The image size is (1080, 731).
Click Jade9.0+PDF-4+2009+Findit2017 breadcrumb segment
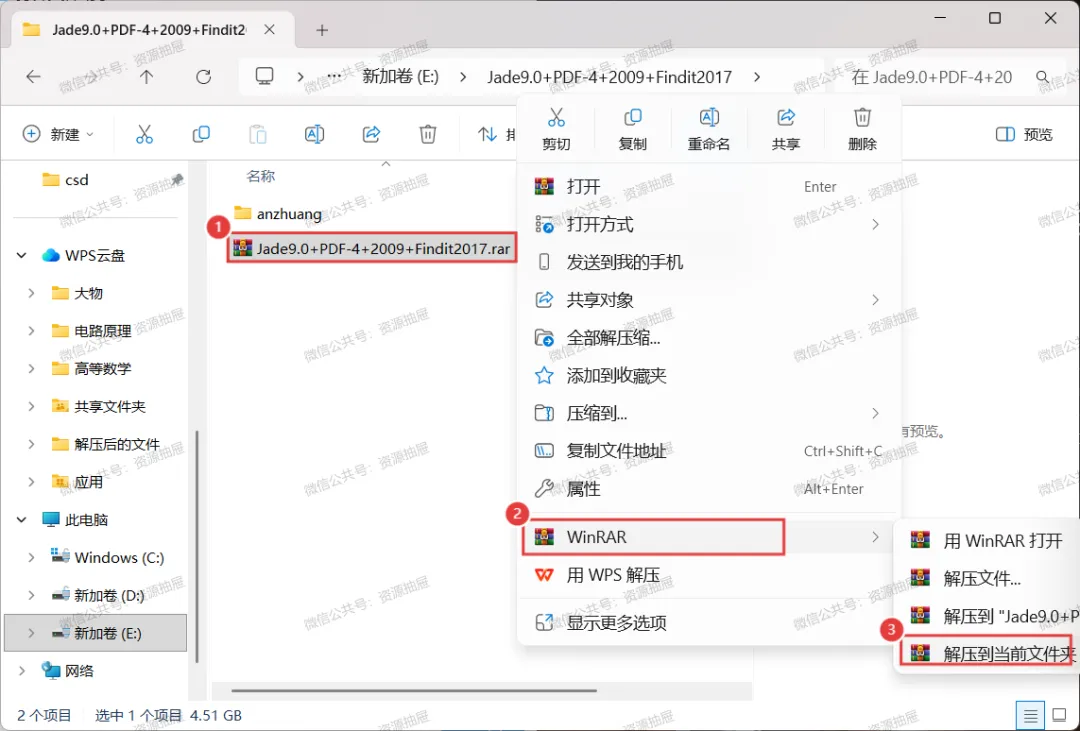tap(610, 76)
